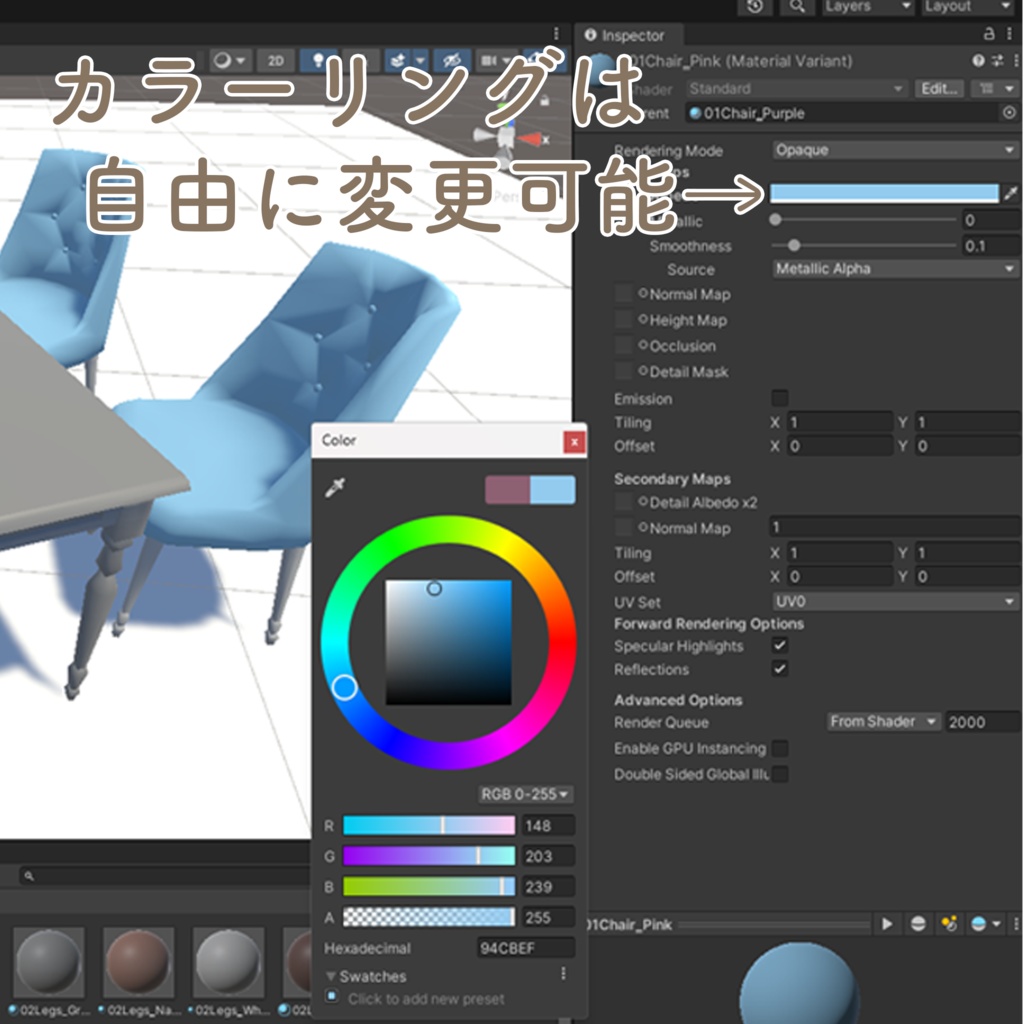Select the camera icon in scene toolbar

coord(490,61)
